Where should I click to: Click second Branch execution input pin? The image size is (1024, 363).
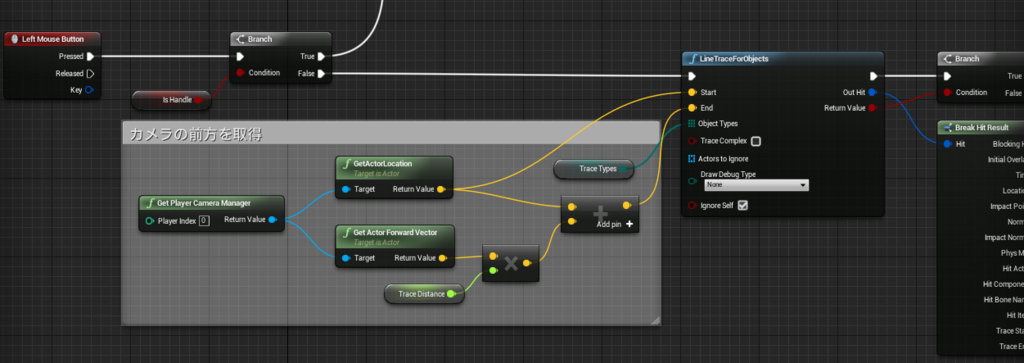(947, 76)
